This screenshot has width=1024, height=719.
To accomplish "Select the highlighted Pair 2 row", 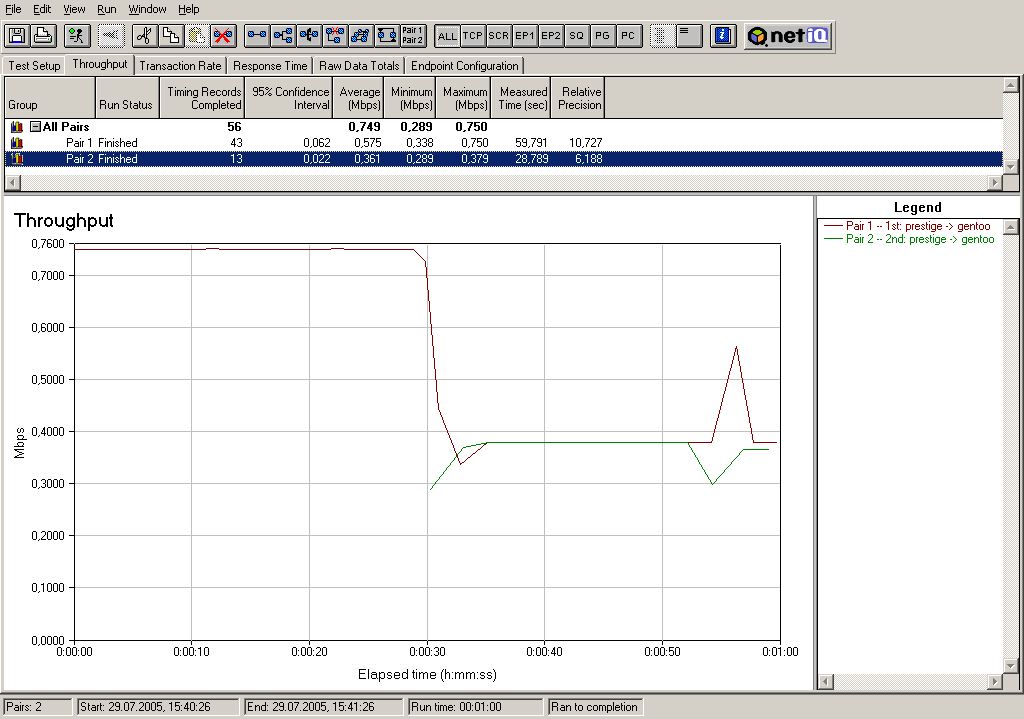I will tap(504, 159).
